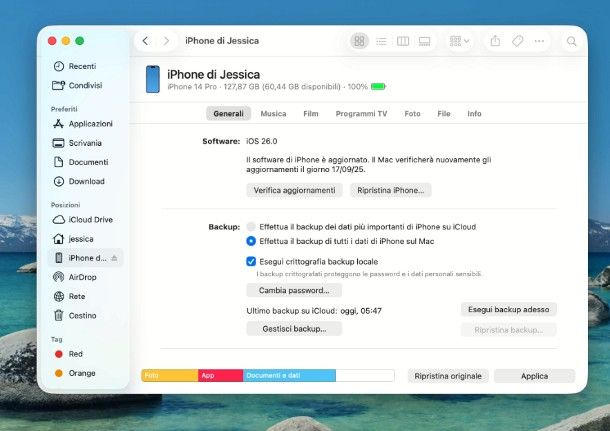The height and width of the screenshot is (431, 610).
Task: Click the App storage bar segment
Action: 221,375
